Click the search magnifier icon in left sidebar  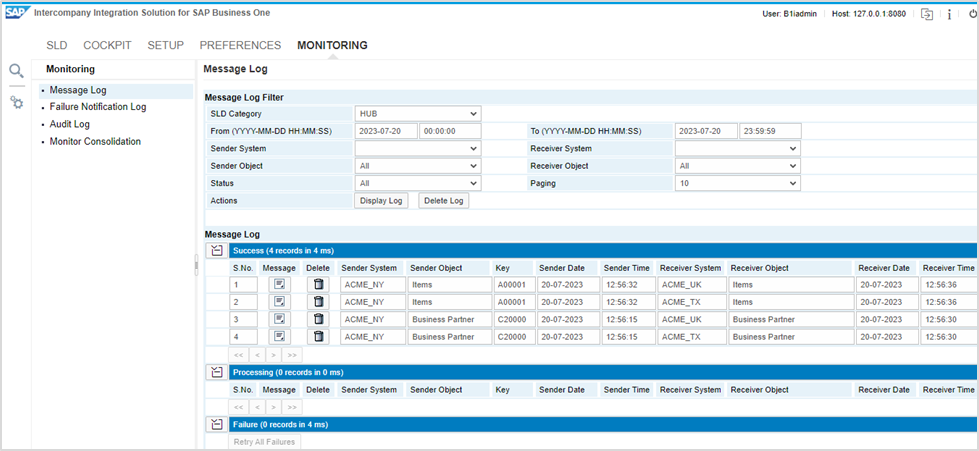click(x=16, y=70)
